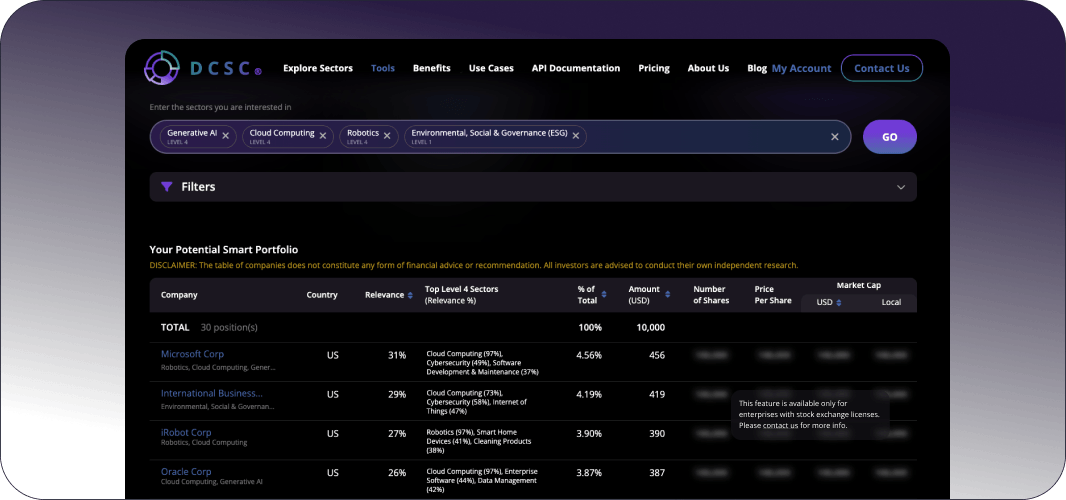This screenshot has width=1066, height=500.
Task: Expand the Filters panel chevron
Action: pyautogui.click(x=900, y=187)
